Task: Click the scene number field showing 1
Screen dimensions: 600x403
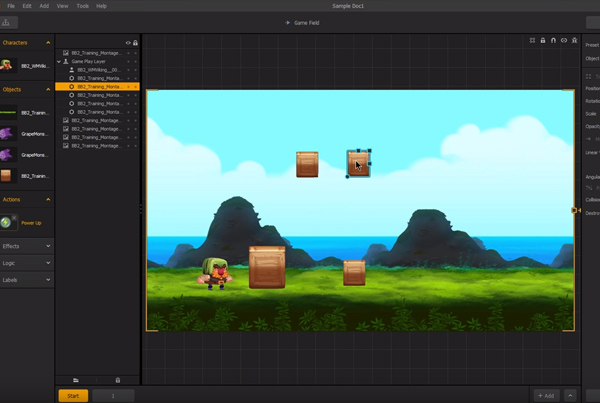Action: (x=113, y=396)
